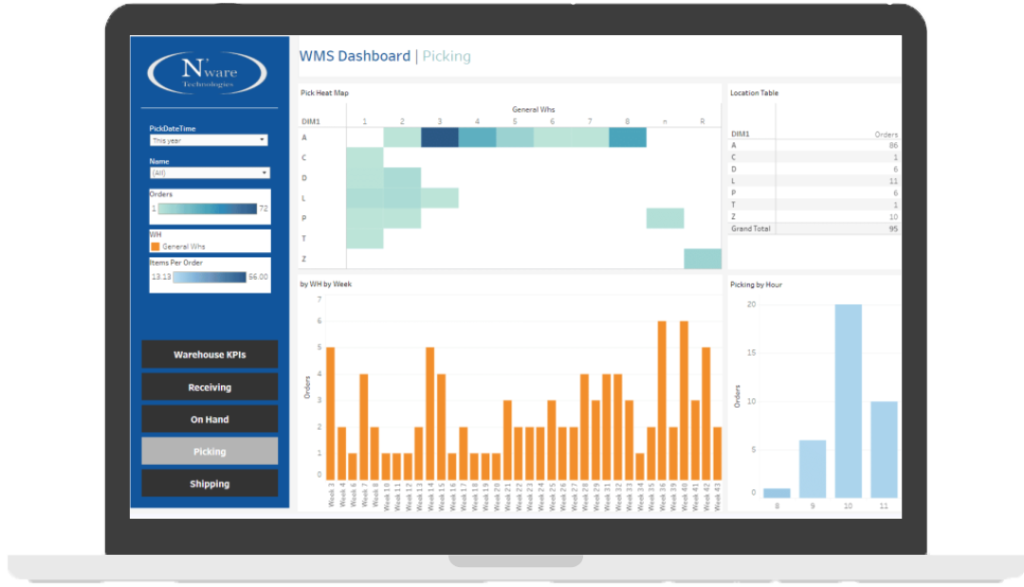Image resolution: width=1024 pixels, height=587 pixels.
Task: Click the Grand Total row in Location Table
Action: [814, 229]
